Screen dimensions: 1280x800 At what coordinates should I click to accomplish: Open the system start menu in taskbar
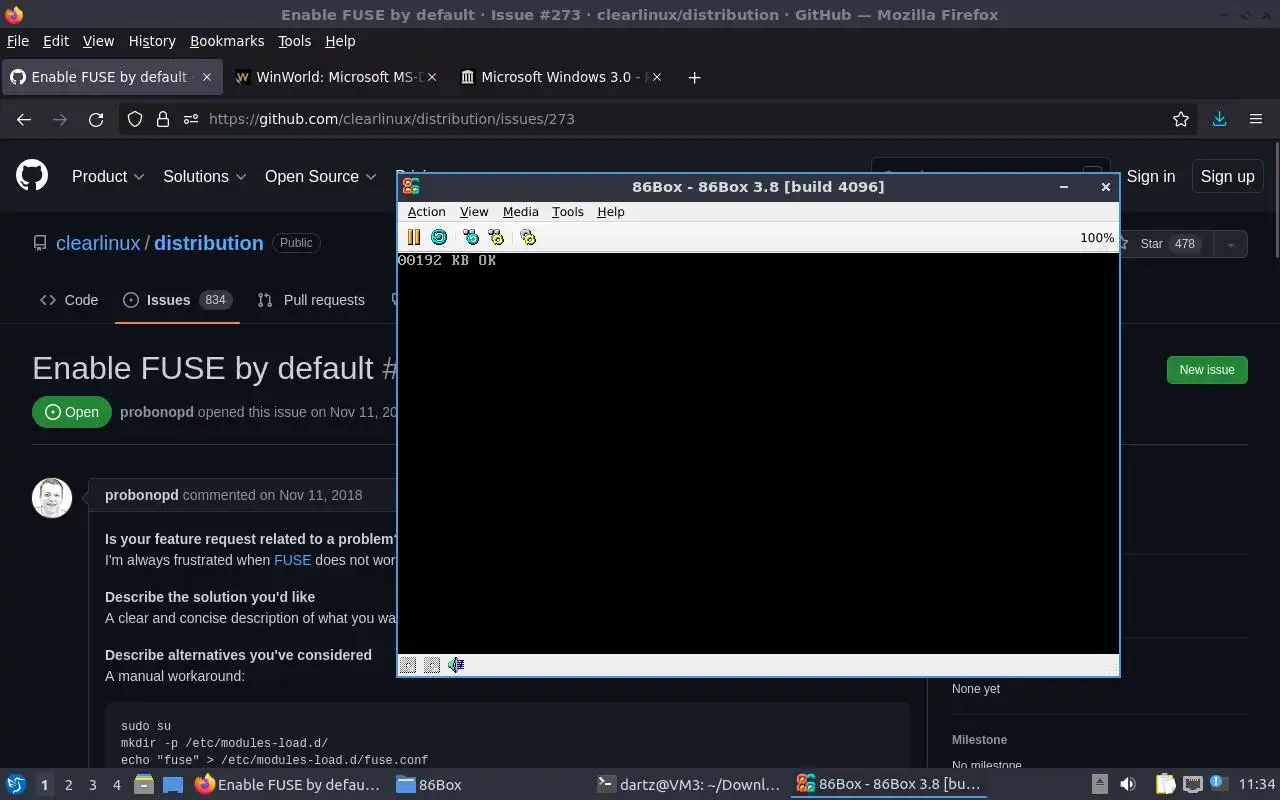pyautogui.click(x=16, y=785)
